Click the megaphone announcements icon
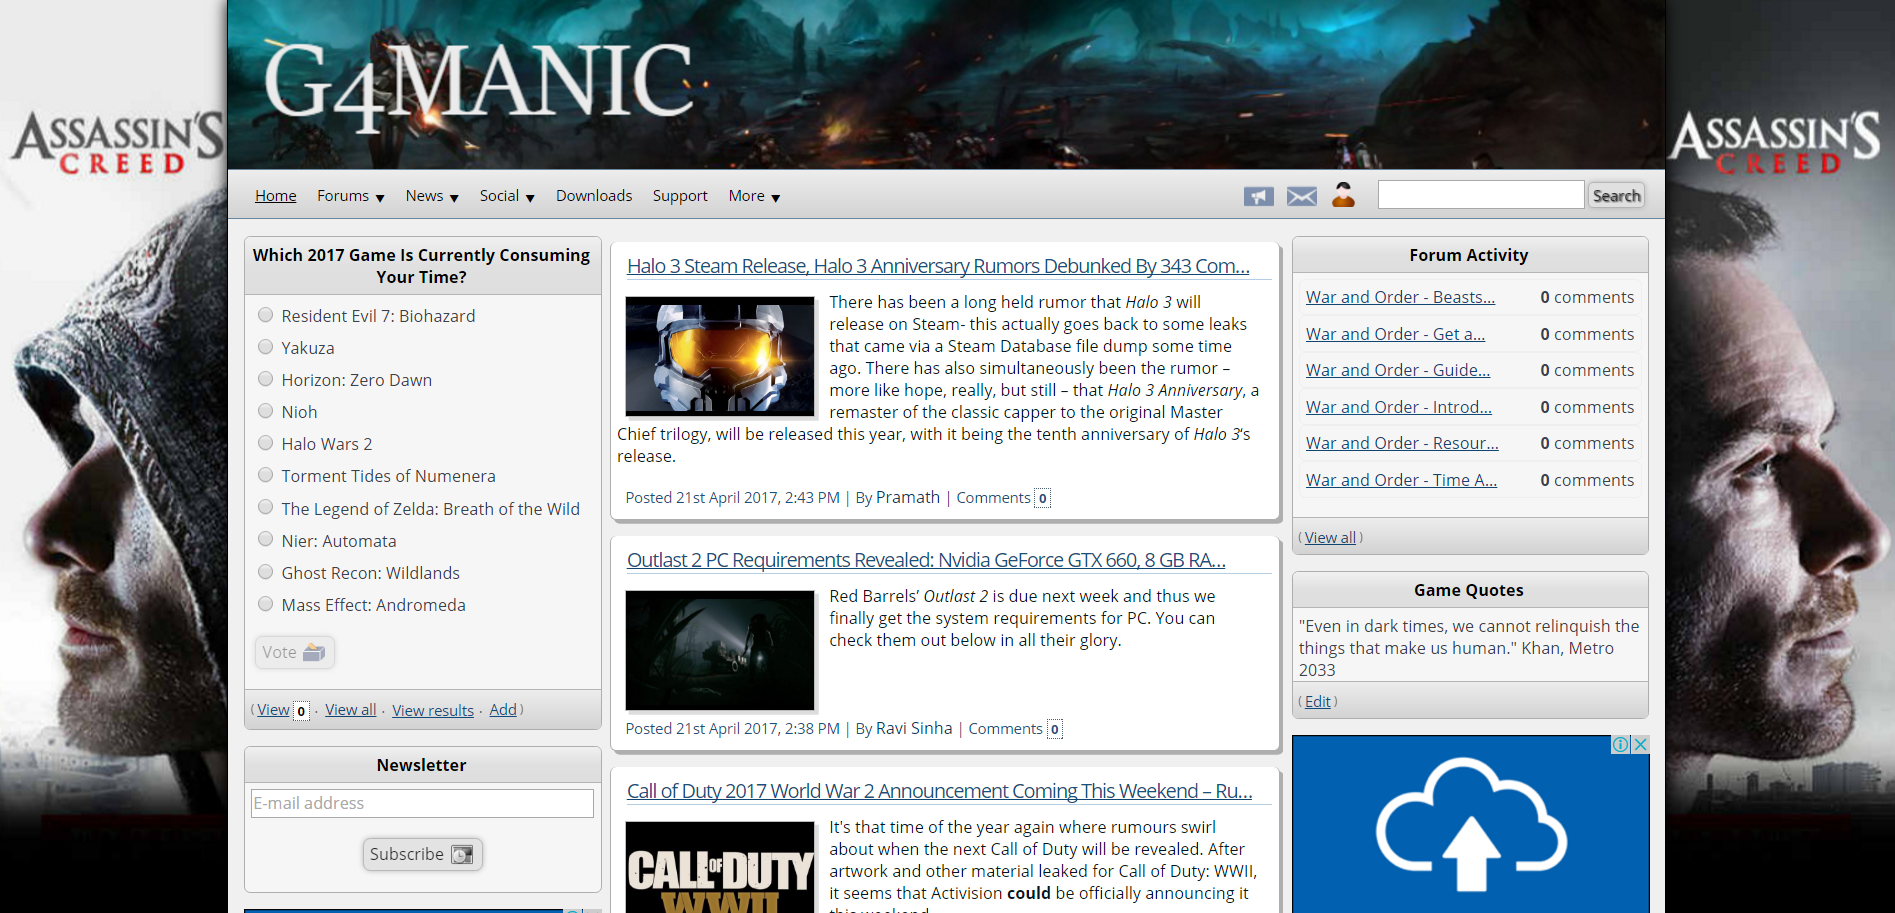Viewport: 1895px width, 913px height. pyautogui.click(x=1258, y=196)
